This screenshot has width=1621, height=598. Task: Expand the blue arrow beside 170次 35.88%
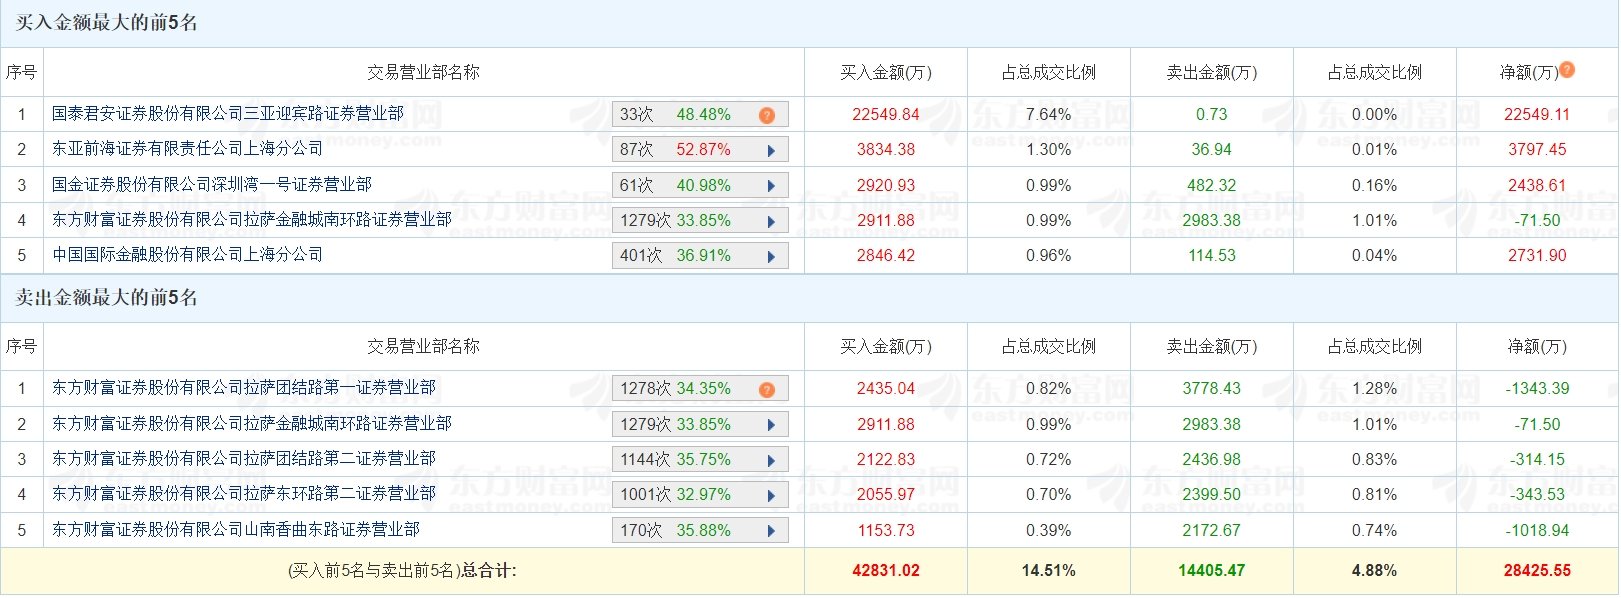click(771, 531)
